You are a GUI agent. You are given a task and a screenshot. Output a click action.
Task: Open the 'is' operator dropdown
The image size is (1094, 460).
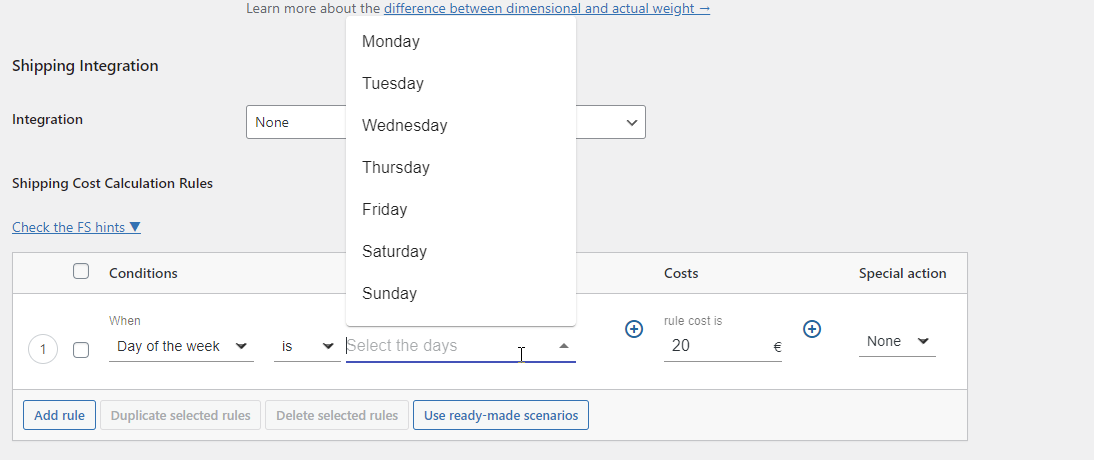(x=307, y=346)
